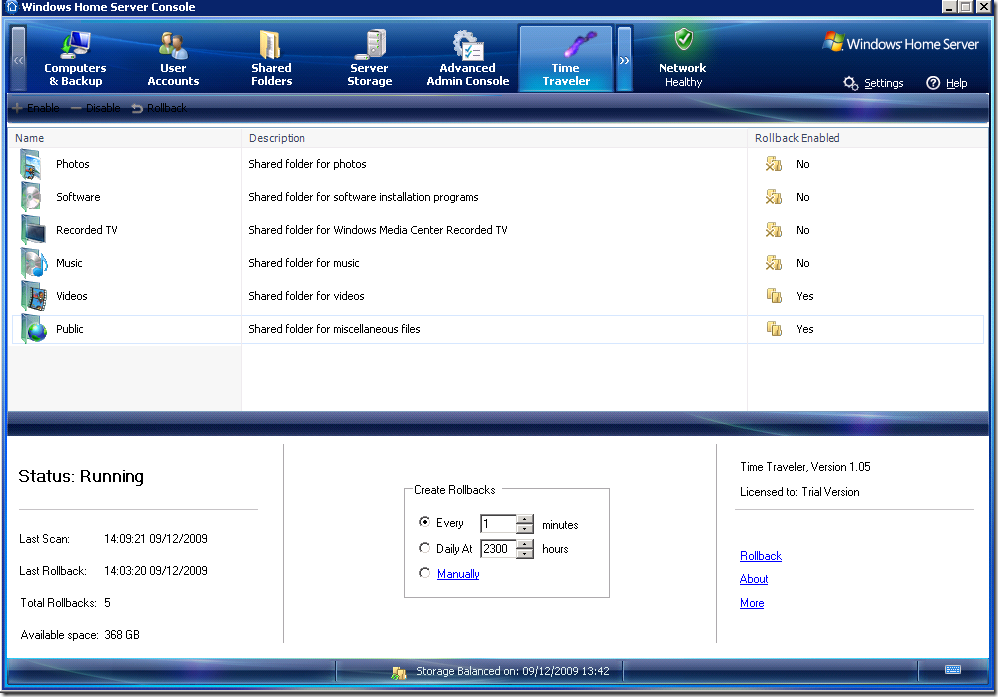Increase the minutes value with up arrow
This screenshot has width=998, height=697.
click(x=525, y=519)
